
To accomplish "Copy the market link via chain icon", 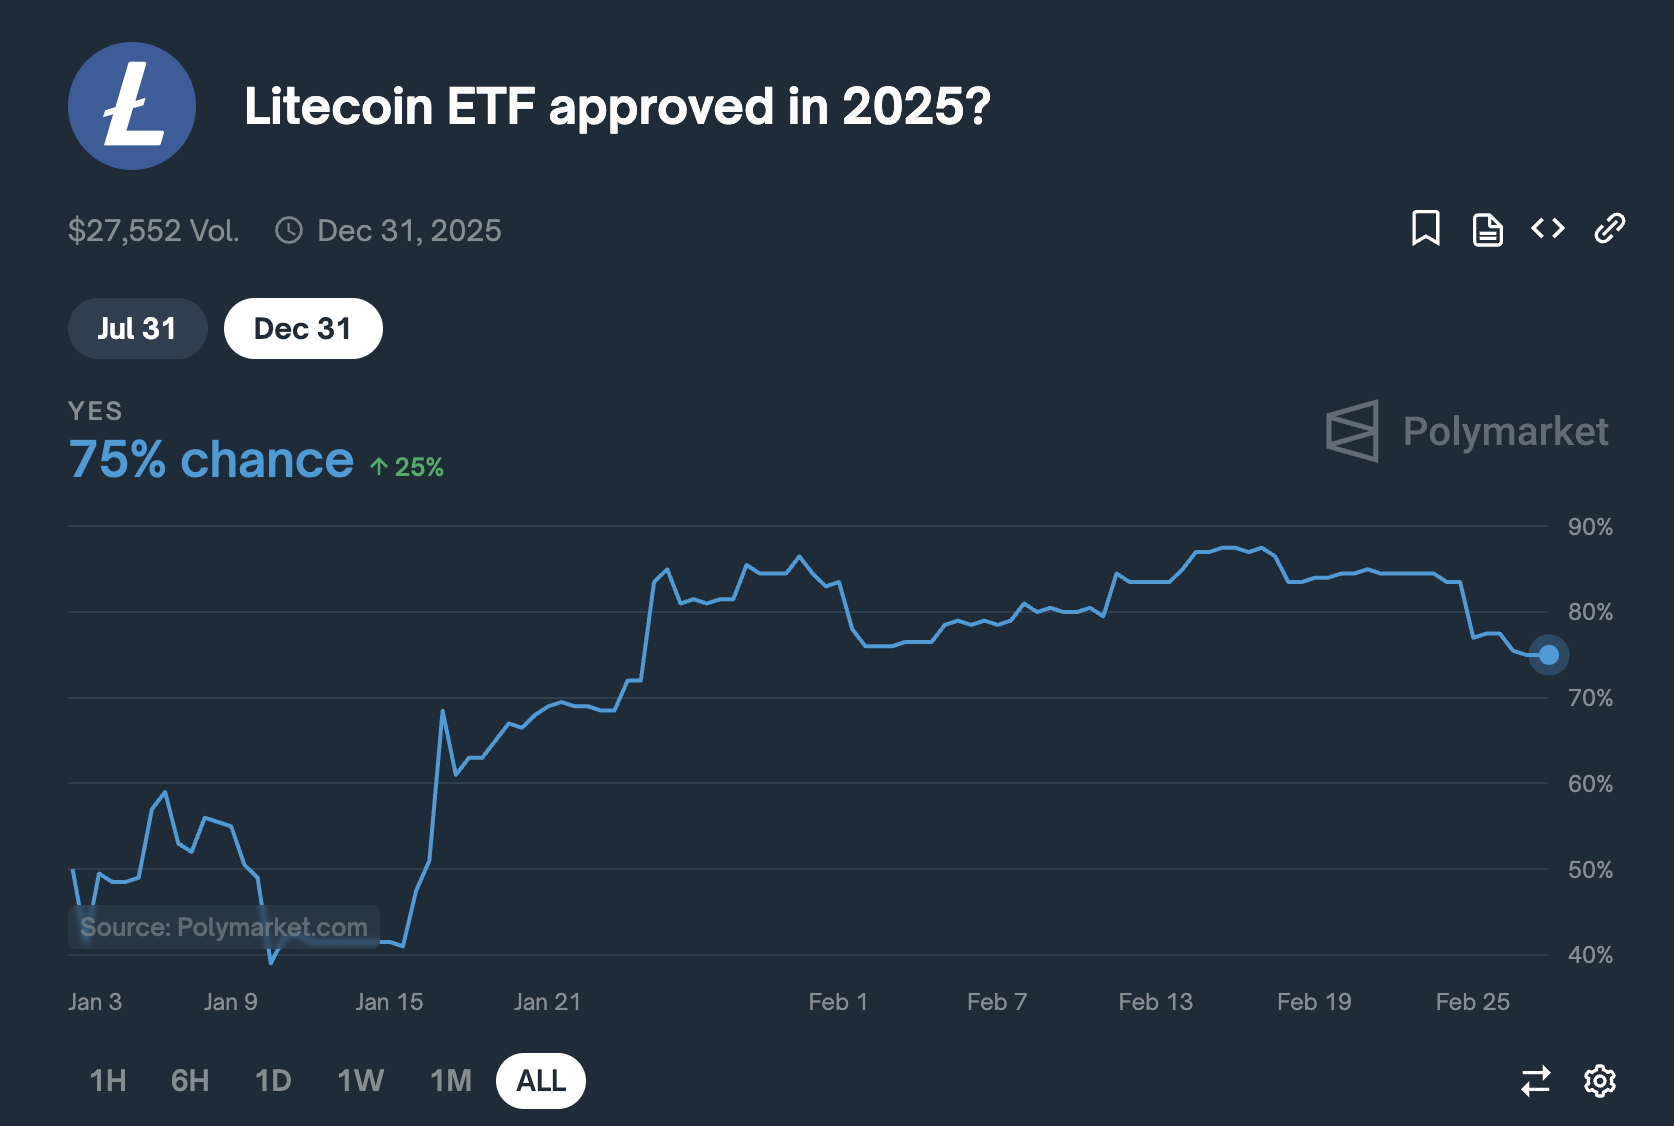I will point(1609,229).
